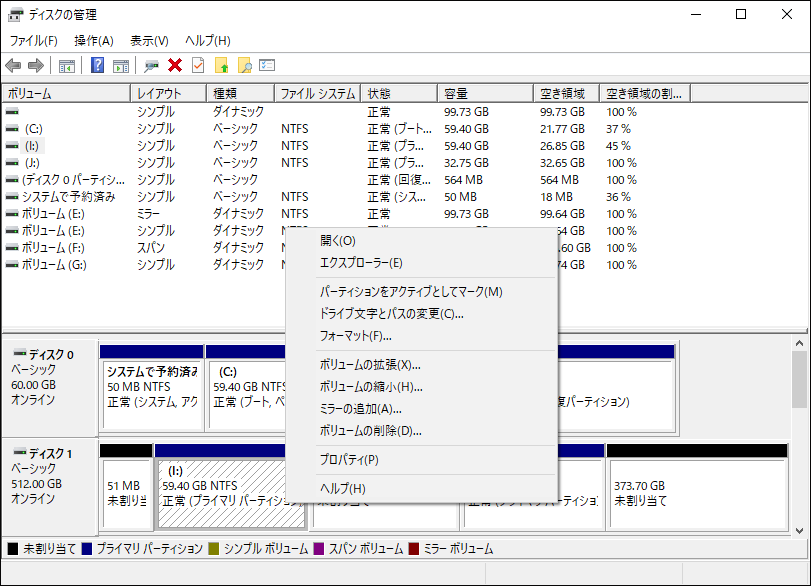Click the ディスク 1 disk icon

pos(20,452)
